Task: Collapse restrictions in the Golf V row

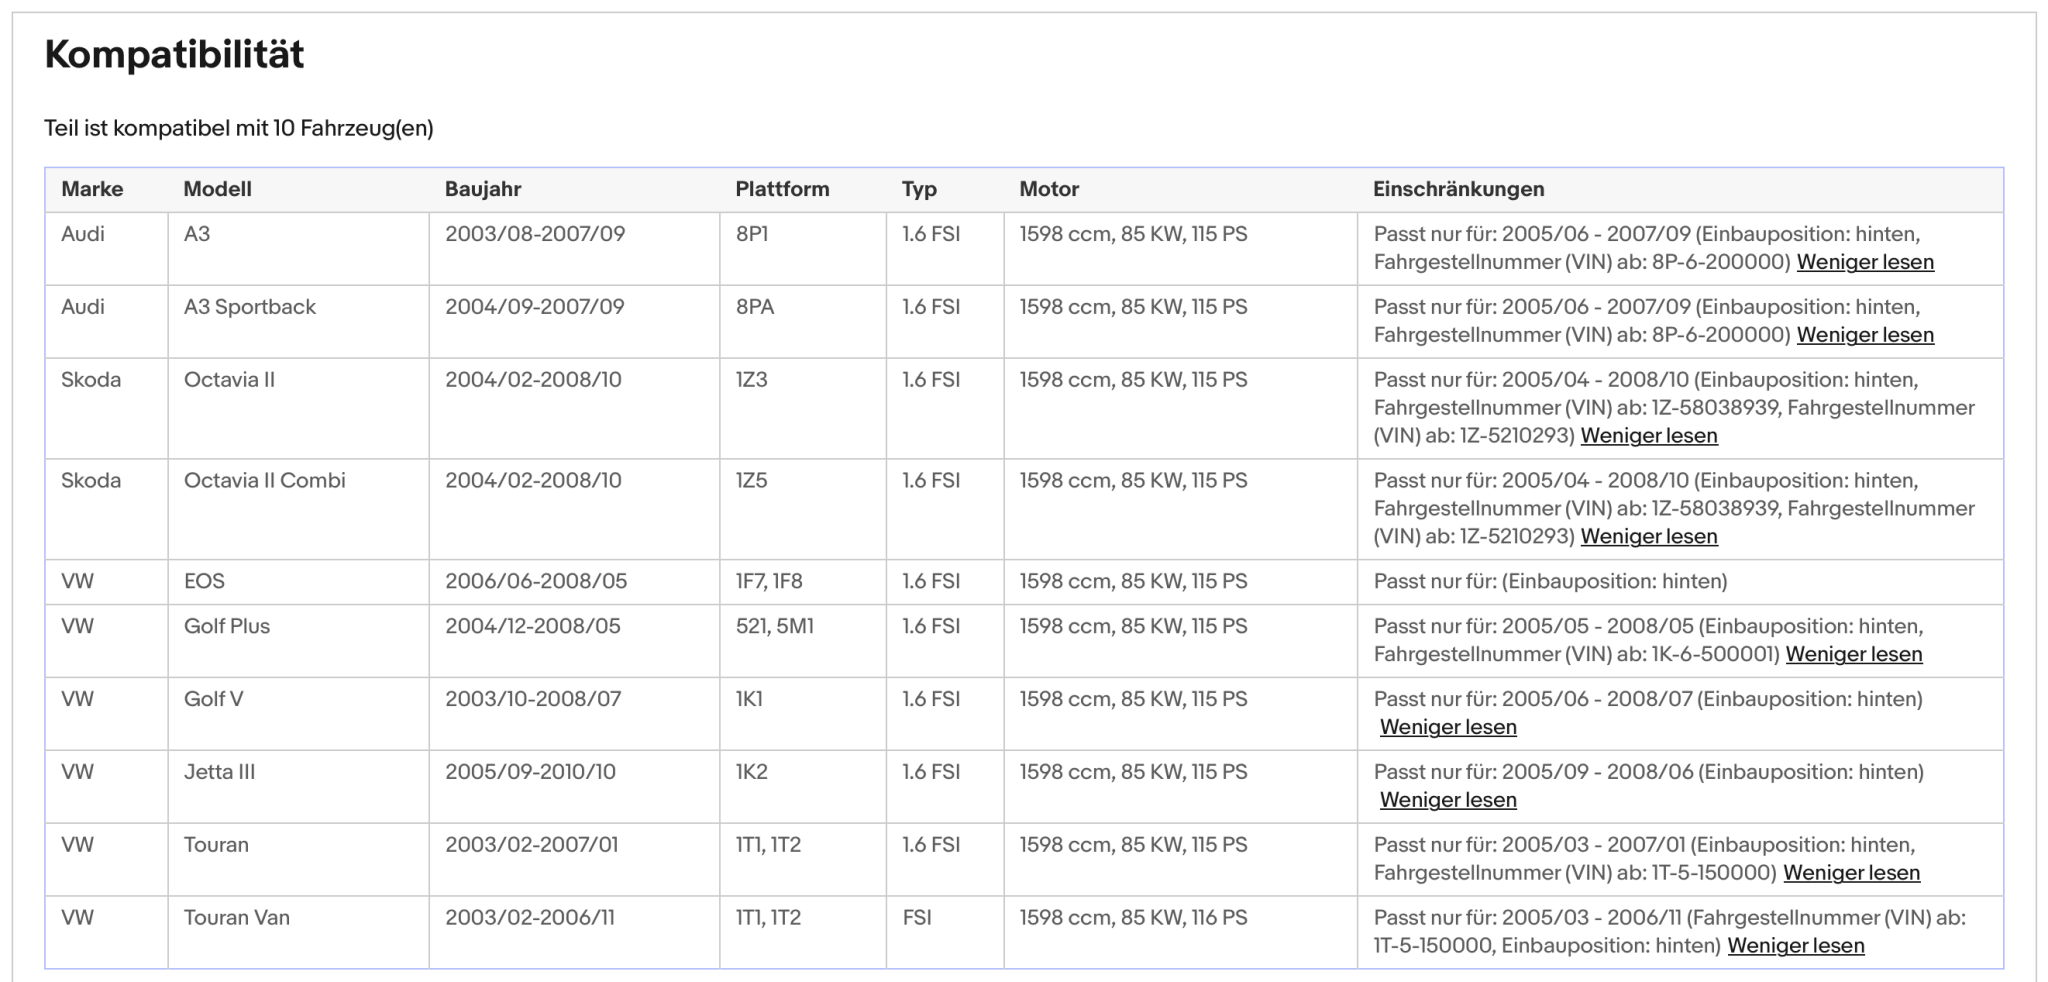Action: (x=1448, y=727)
